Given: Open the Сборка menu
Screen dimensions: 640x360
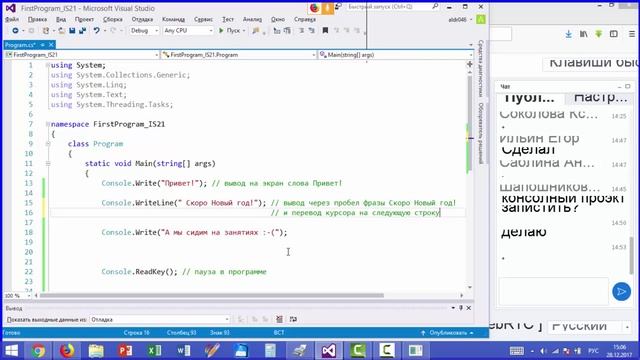Looking at the screenshot, I should point(113,20).
